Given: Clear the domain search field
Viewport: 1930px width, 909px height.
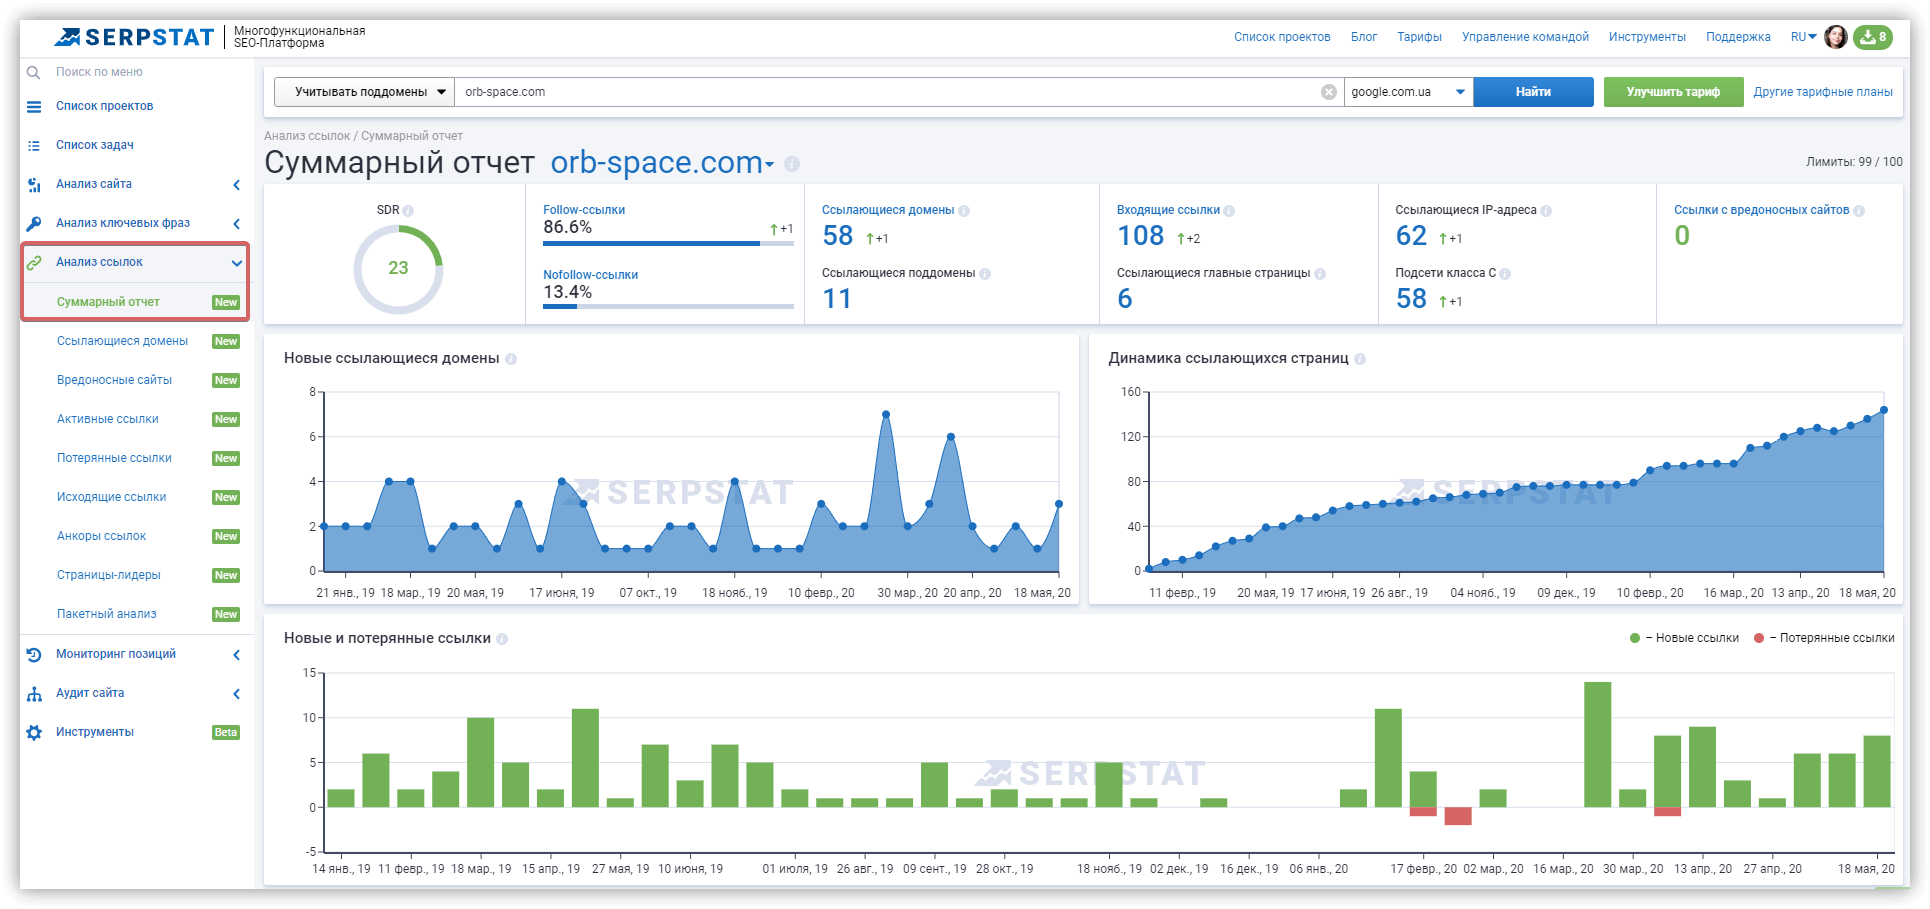Looking at the screenshot, I should pyautogui.click(x=1329, y=92).
